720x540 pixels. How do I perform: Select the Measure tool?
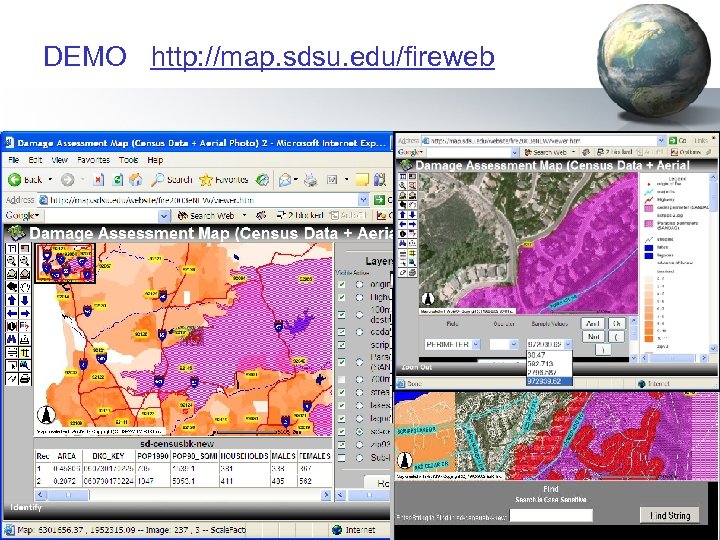(x=24, y=340)
